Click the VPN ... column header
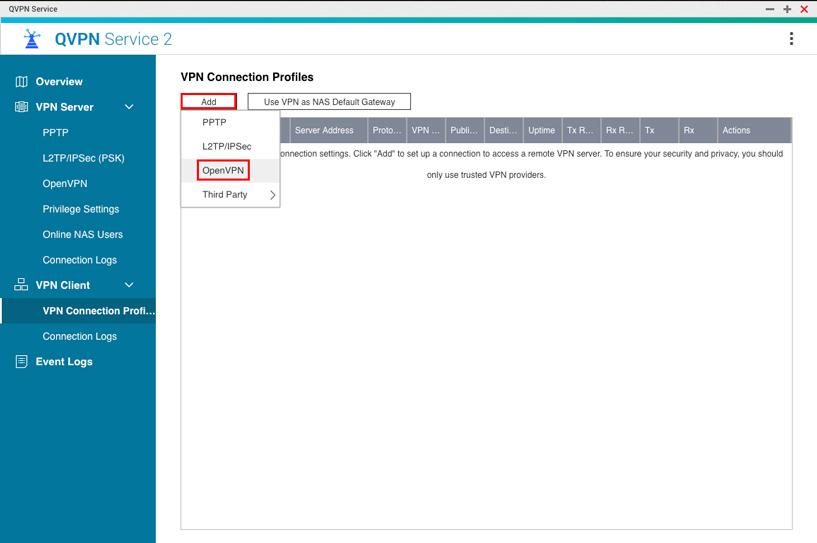 point(426,130)
